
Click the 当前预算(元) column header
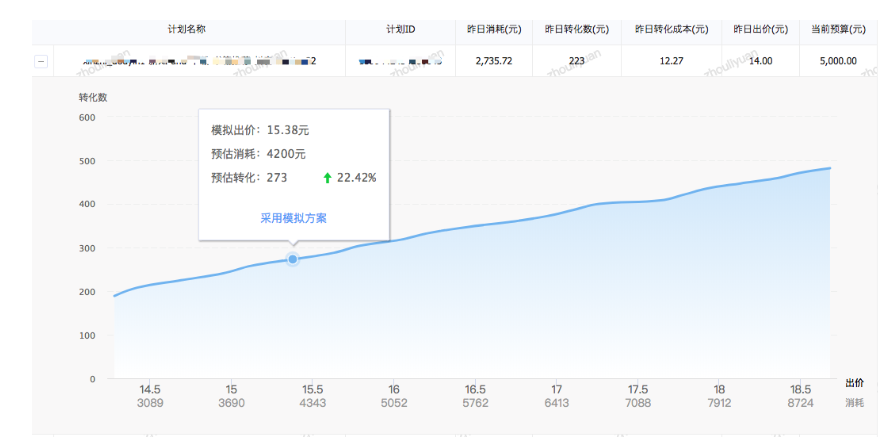coord(839,29)
